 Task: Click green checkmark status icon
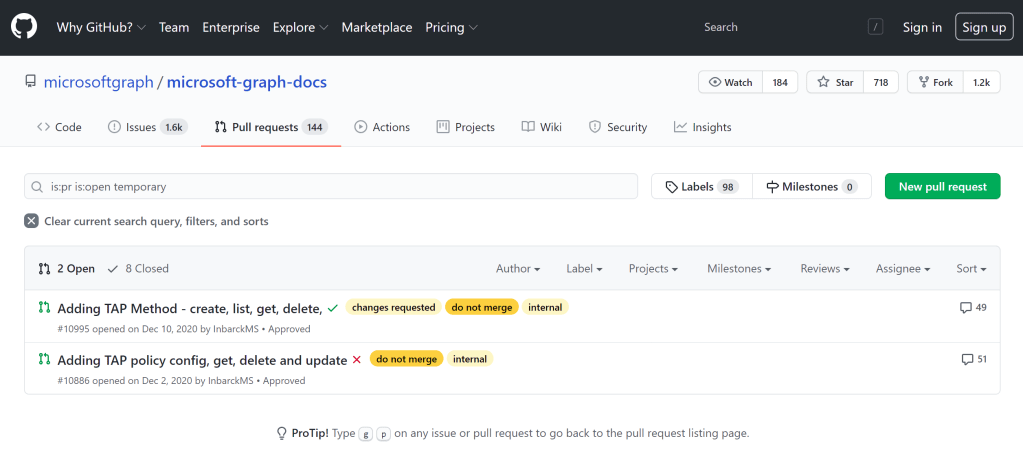332,308
